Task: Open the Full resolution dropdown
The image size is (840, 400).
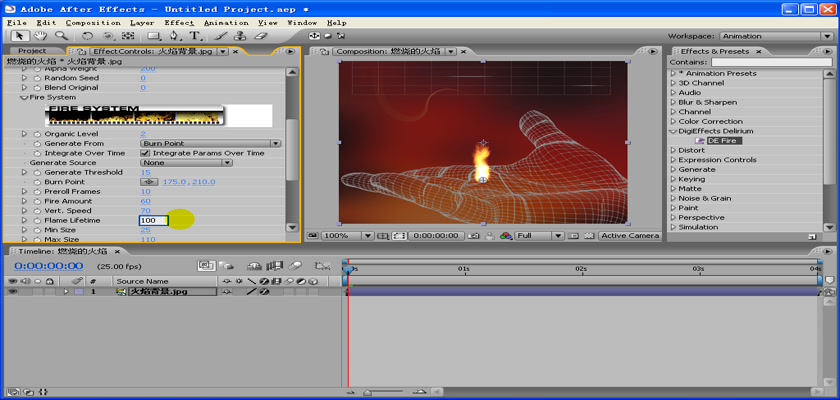Action: pyautogui.click(x=539, y=236)
